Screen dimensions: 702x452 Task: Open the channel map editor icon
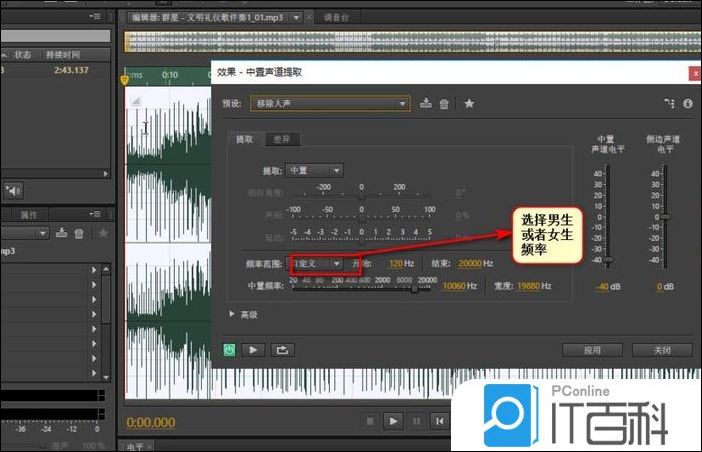(668, 103)
